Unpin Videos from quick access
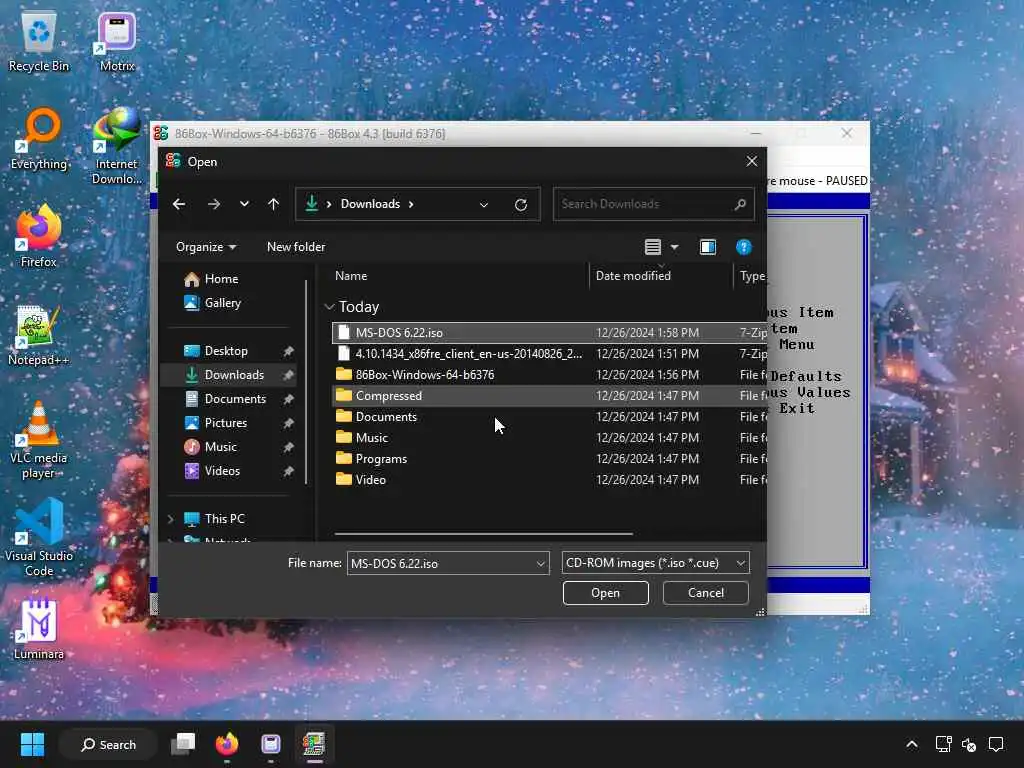This screenshot has height=768, width=1024. [x=288, y=471]
